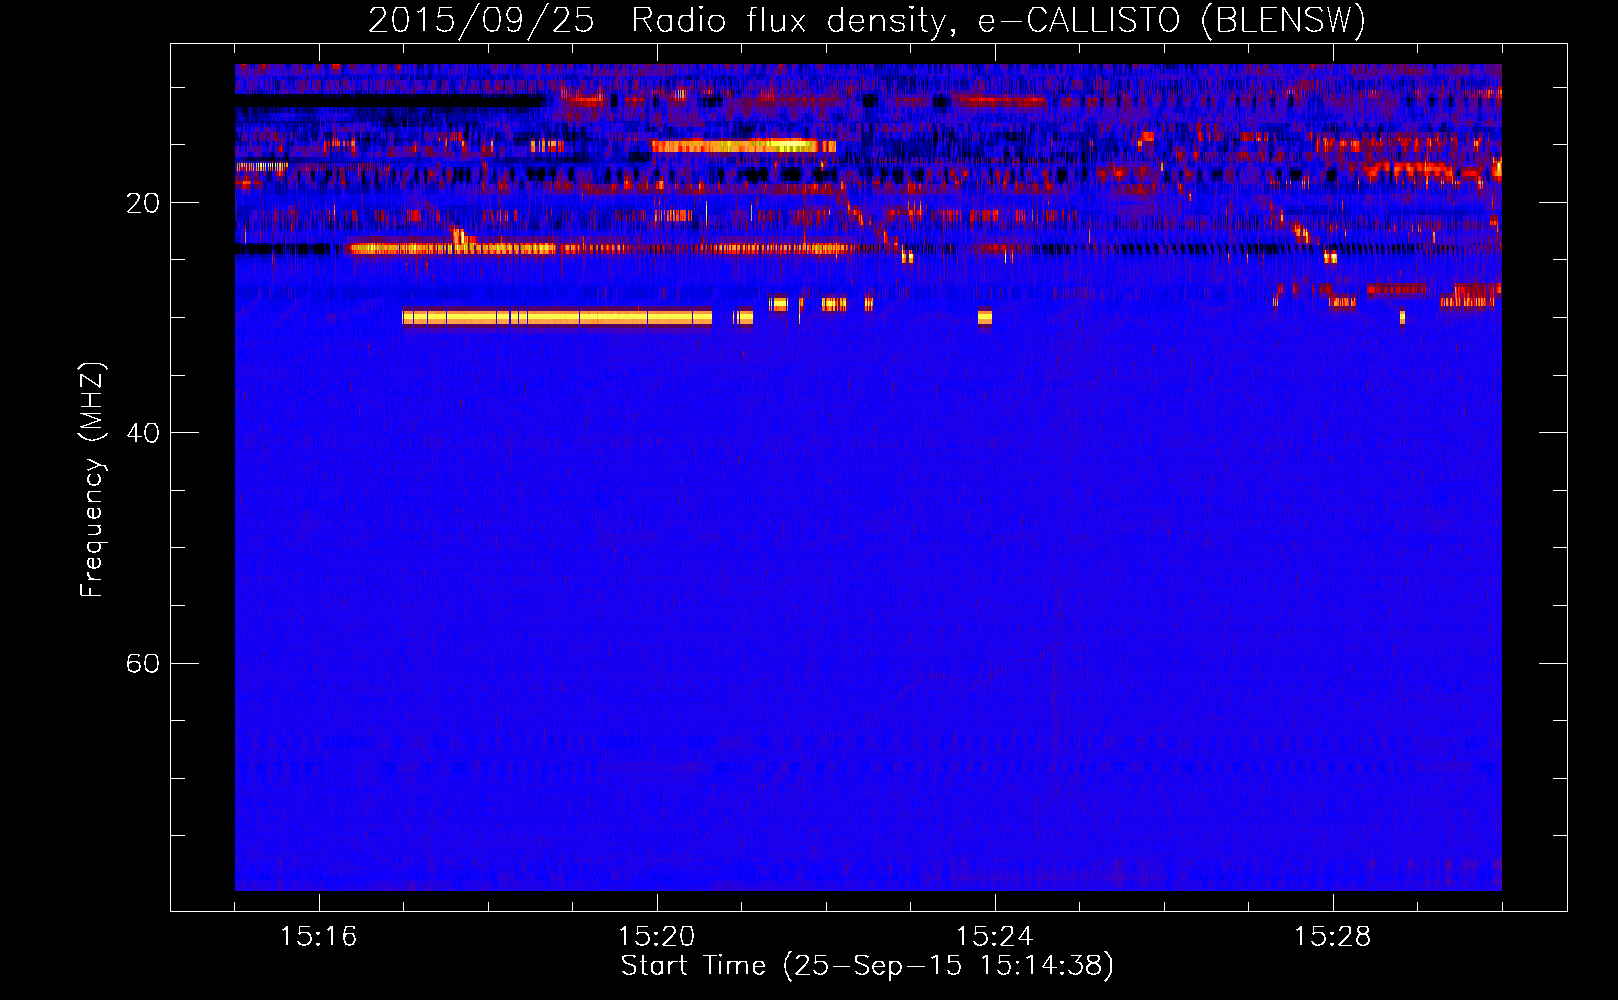
Task: Click the 15:24 time tick label
Action: (995, 937)
